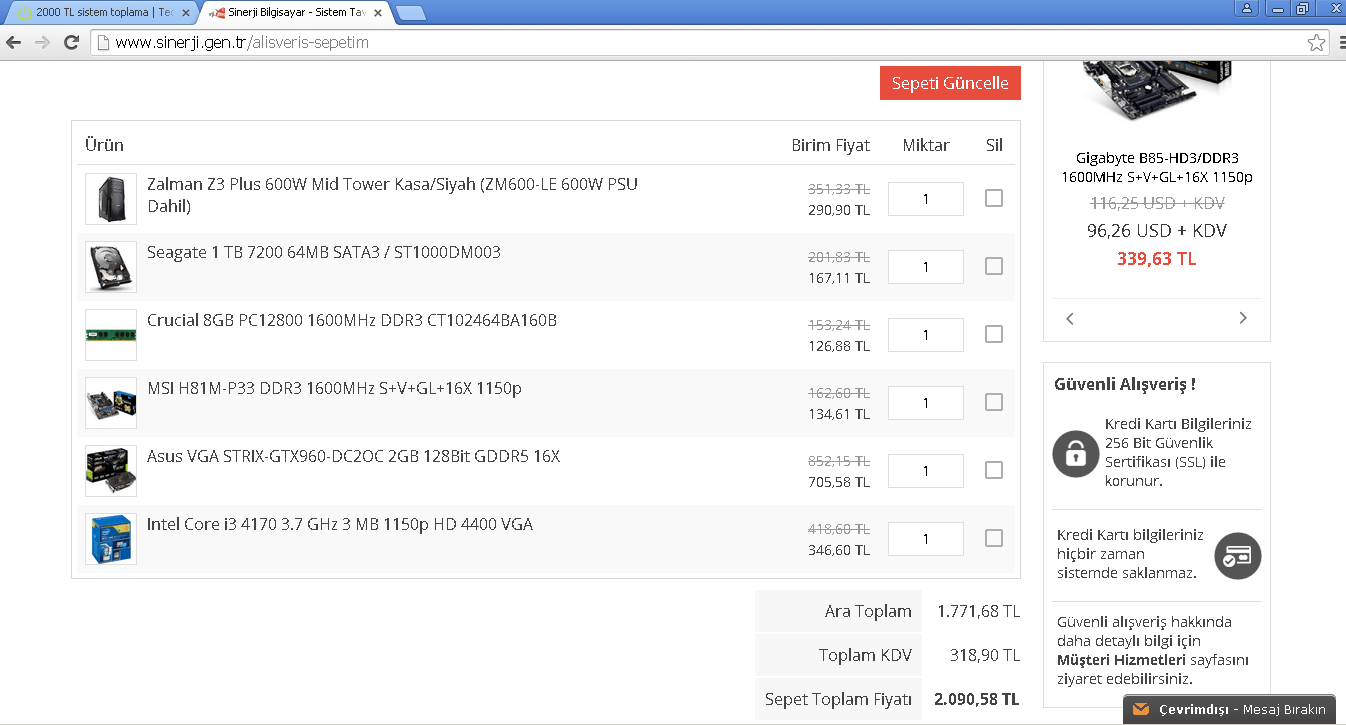Click the '705,58 TL' Asus price
1346x725 pixels.
tap(839, 482)
